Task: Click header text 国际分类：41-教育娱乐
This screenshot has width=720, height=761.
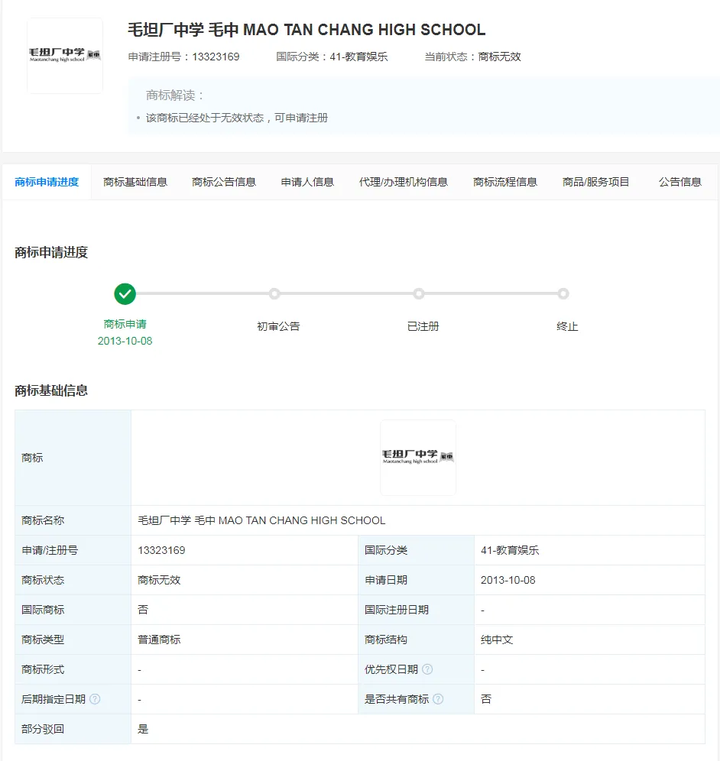Action: click(x=332, y=57)
